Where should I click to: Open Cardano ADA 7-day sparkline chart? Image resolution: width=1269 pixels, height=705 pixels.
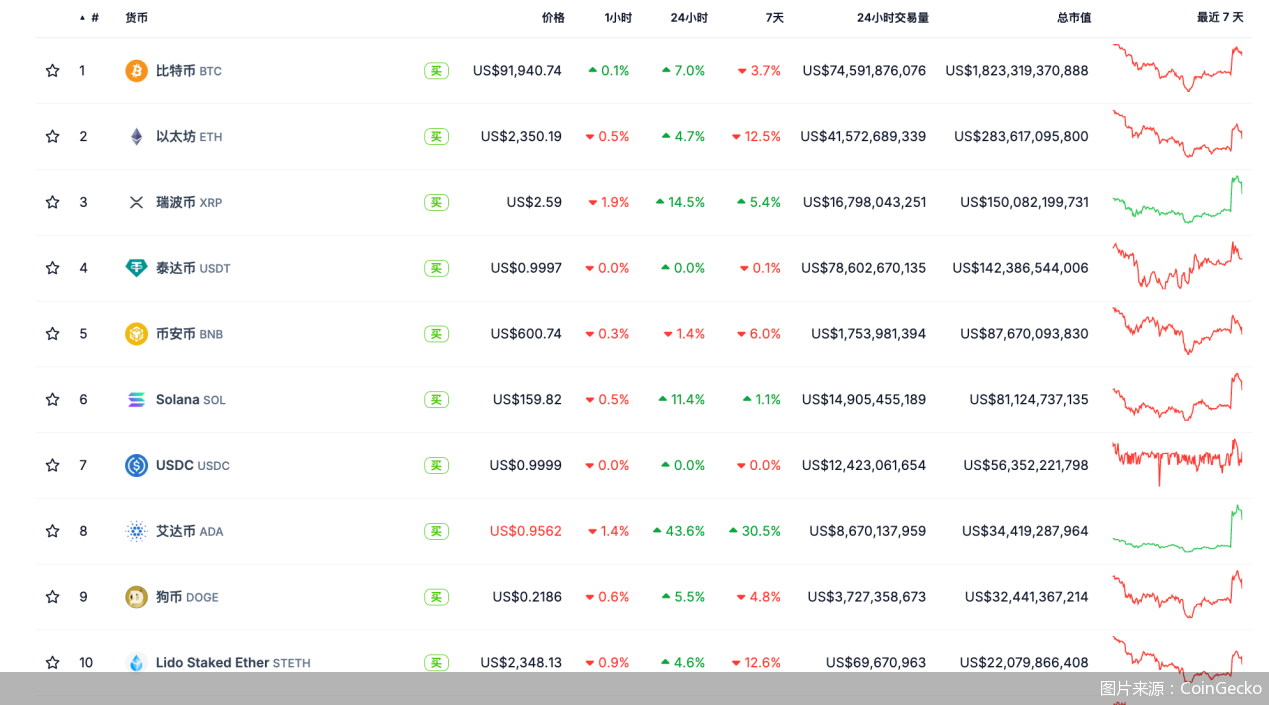[1177, 530]
